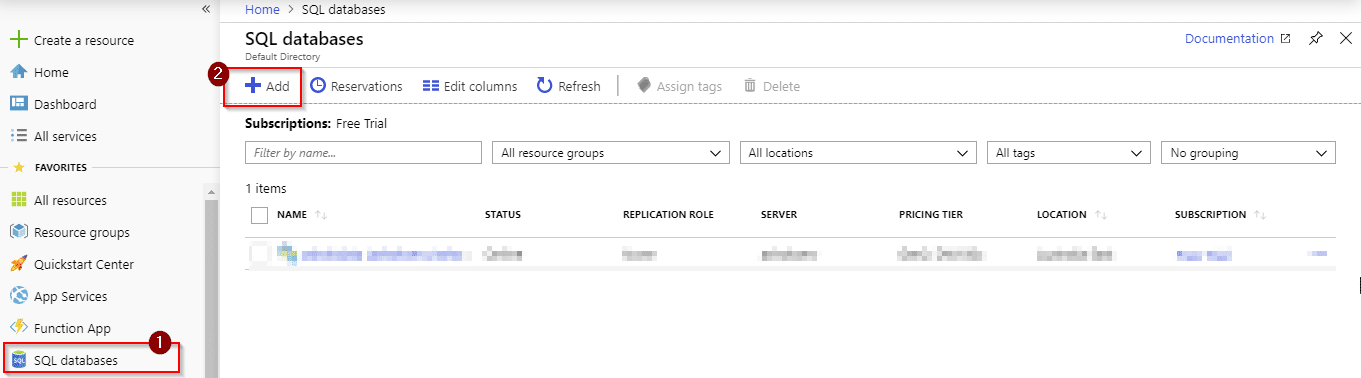Focus the Filter by name field
1361x378 pixels.
(x=363, y=153)
